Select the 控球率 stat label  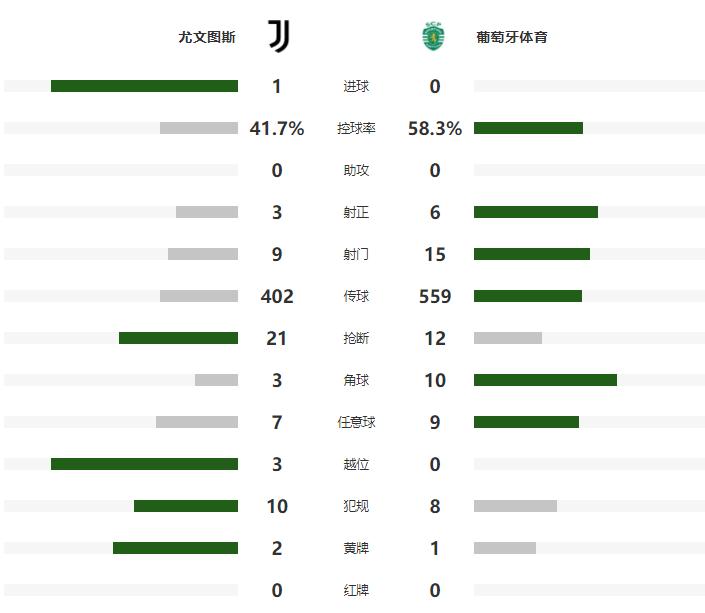click(x=356, y=129)
